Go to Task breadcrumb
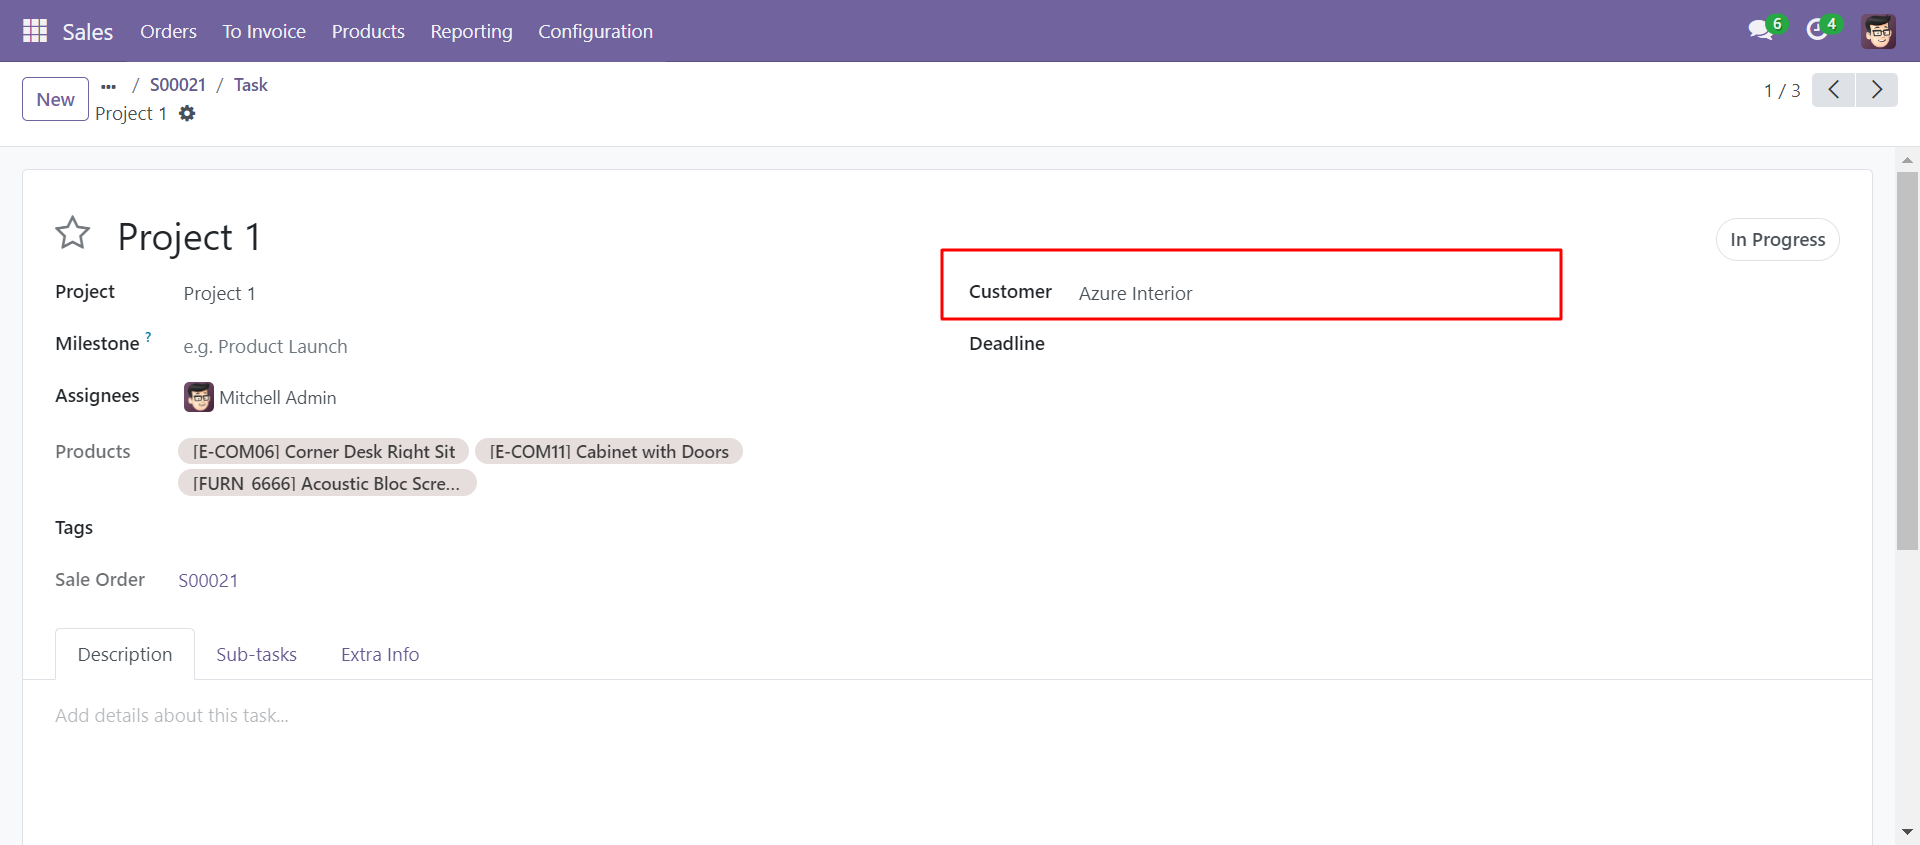 (x=251, y=85)
